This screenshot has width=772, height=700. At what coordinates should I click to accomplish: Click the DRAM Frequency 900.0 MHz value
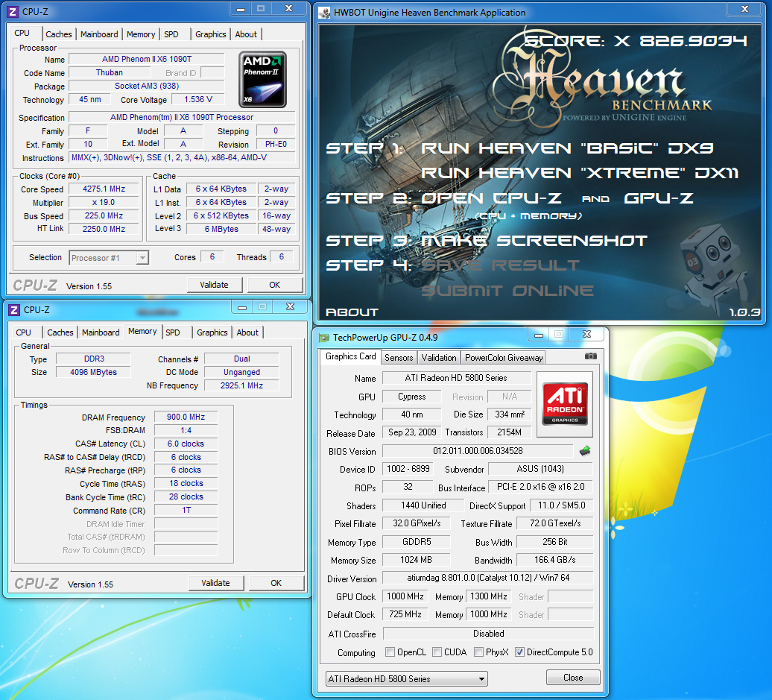186,417
